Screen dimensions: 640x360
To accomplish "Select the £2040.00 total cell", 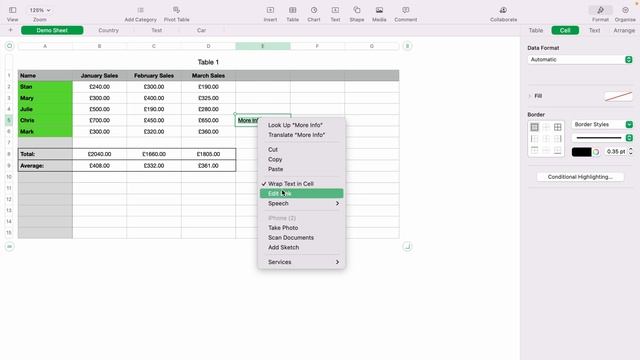I will tap(100, 154).
